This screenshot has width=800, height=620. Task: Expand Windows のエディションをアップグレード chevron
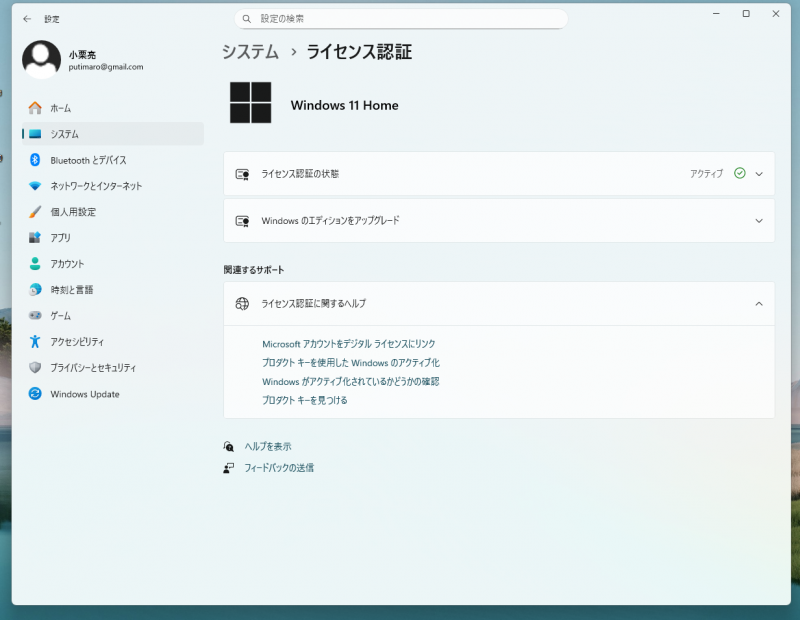pyautogui.click(x=759, y=221)
